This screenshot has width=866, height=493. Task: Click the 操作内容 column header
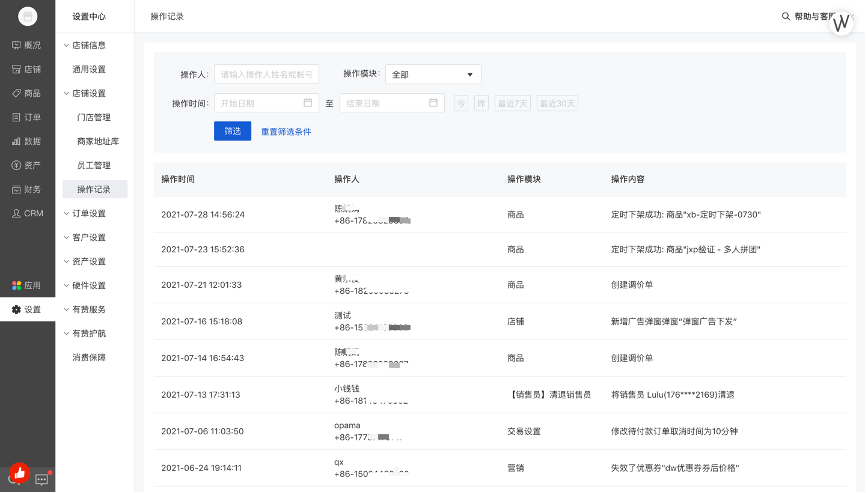pos(627,179)
